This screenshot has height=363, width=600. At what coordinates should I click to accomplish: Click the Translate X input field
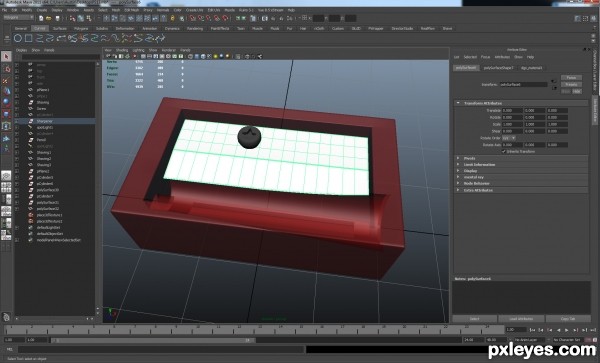point(512,111)
